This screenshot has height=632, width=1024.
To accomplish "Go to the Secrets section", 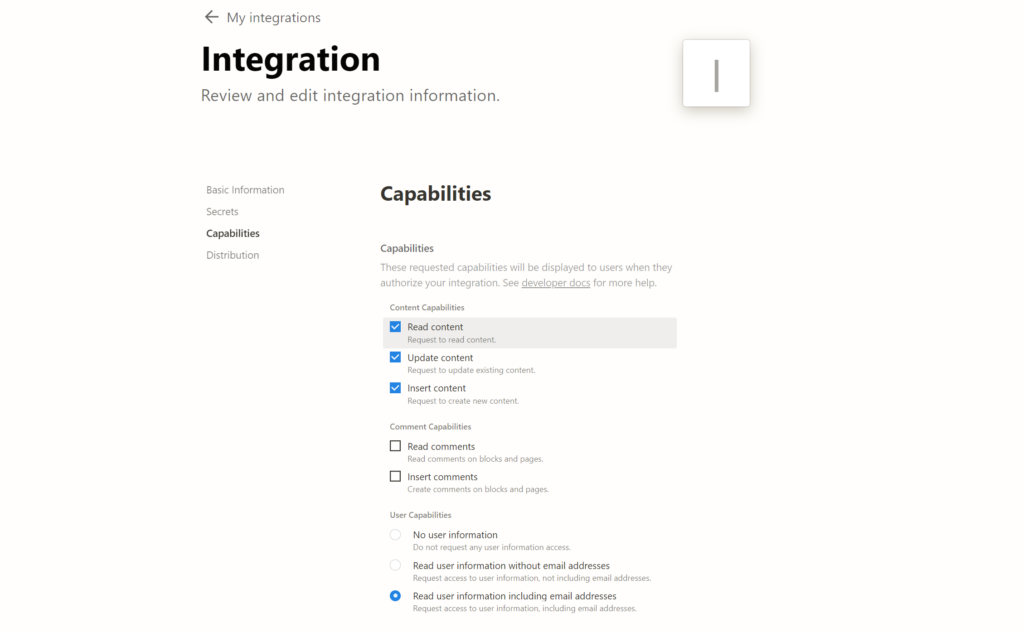I will 222,212.
